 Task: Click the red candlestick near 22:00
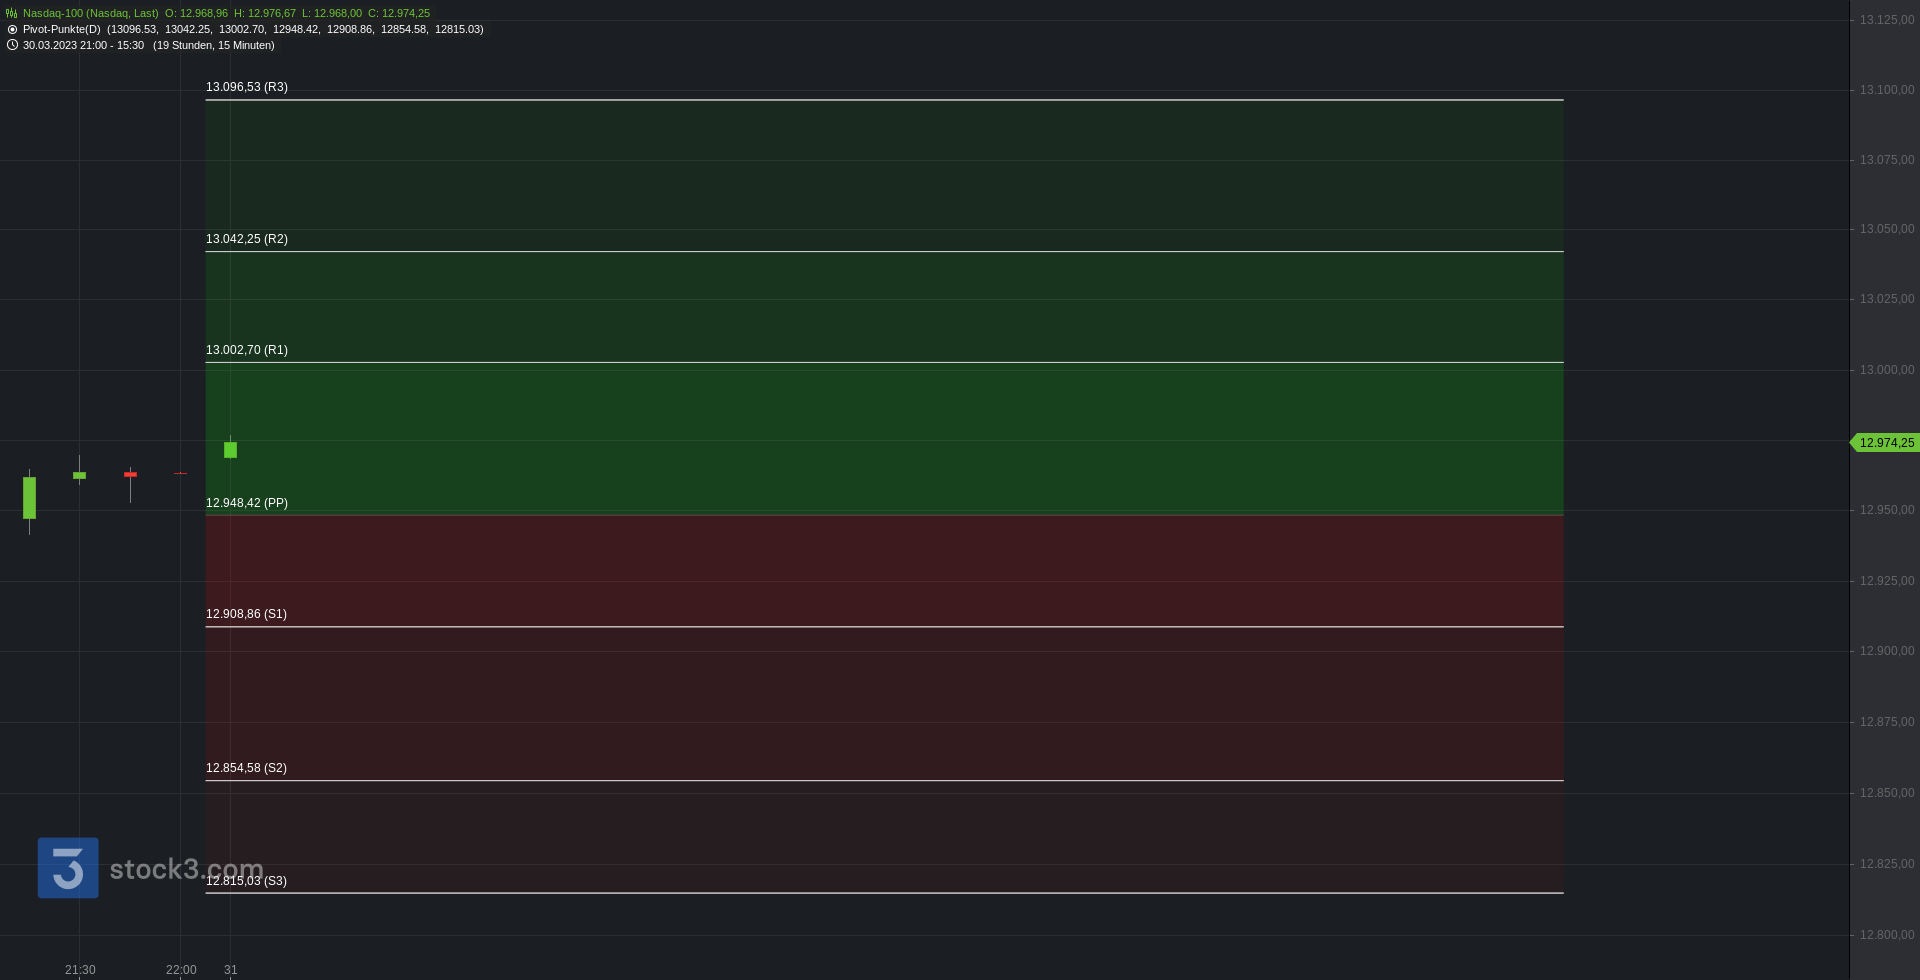click(x=130, y=475)
